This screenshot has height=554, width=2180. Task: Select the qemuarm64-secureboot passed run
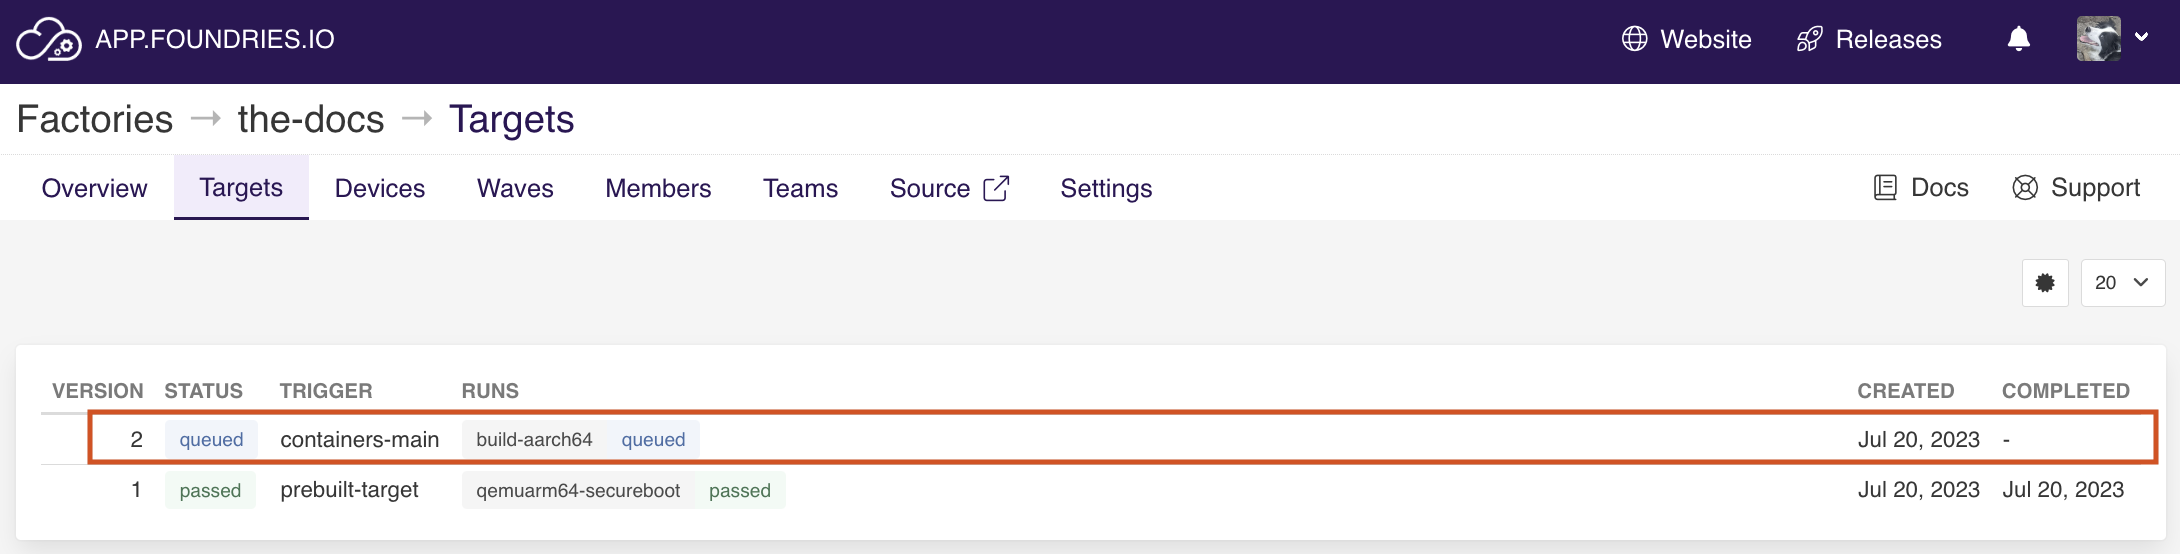623,491
